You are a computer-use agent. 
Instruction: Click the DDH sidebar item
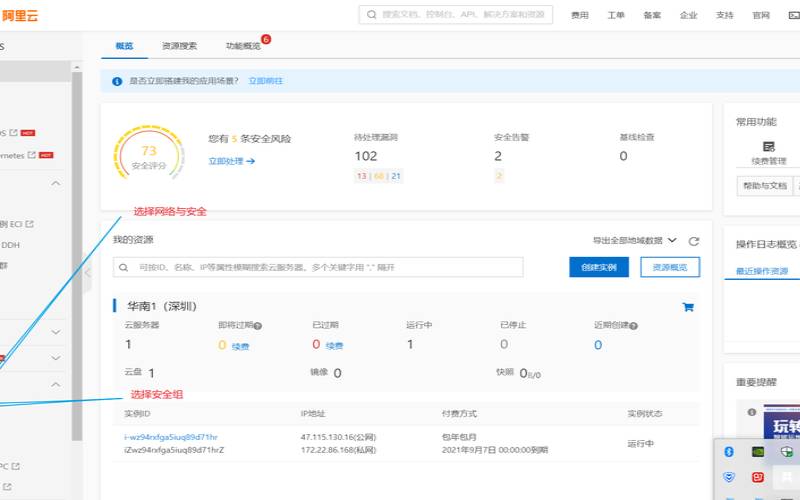pyautogui.click(x=10, y=245)
